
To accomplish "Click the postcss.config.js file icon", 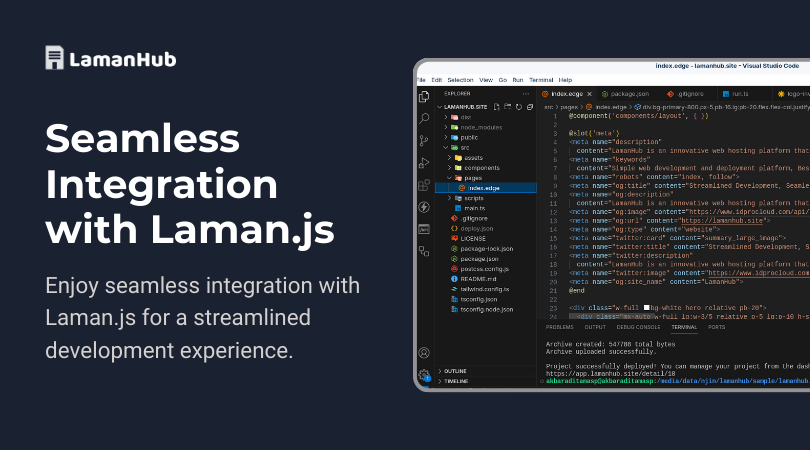I will (454, 269).
